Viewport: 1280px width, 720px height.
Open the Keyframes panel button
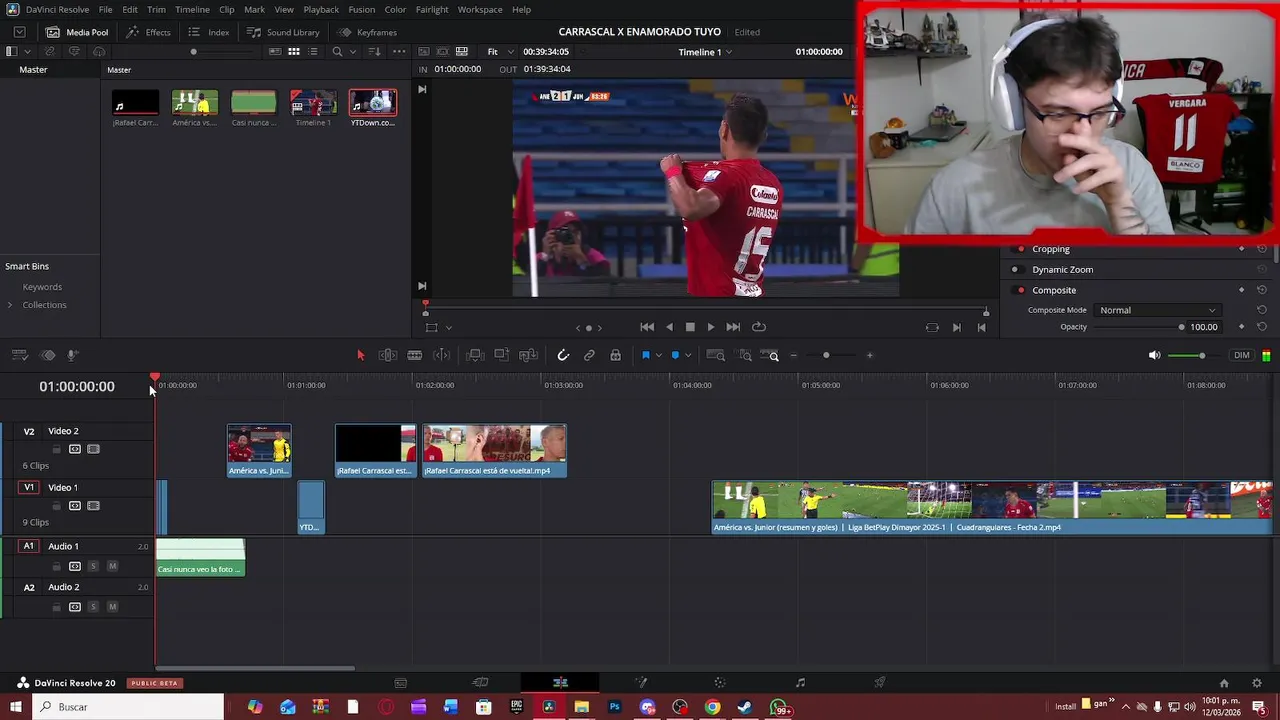pos(367,32)
